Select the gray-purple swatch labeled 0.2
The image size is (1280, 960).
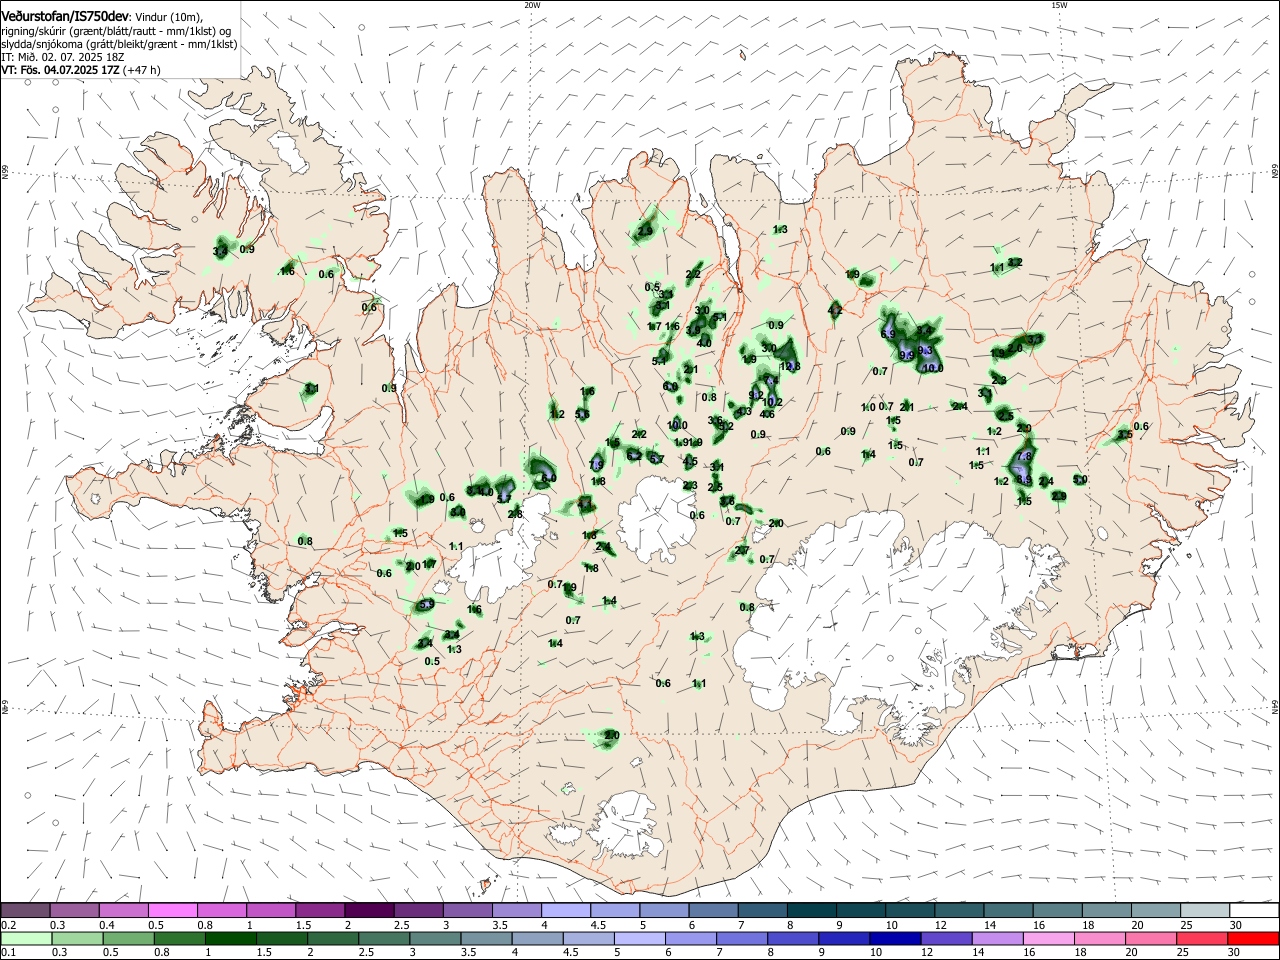coord(24,910)
